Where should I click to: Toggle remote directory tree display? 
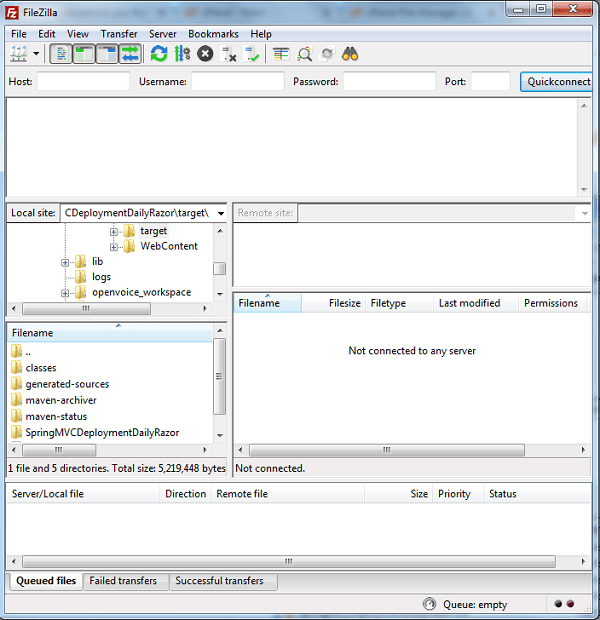click(x=107, y=54)
